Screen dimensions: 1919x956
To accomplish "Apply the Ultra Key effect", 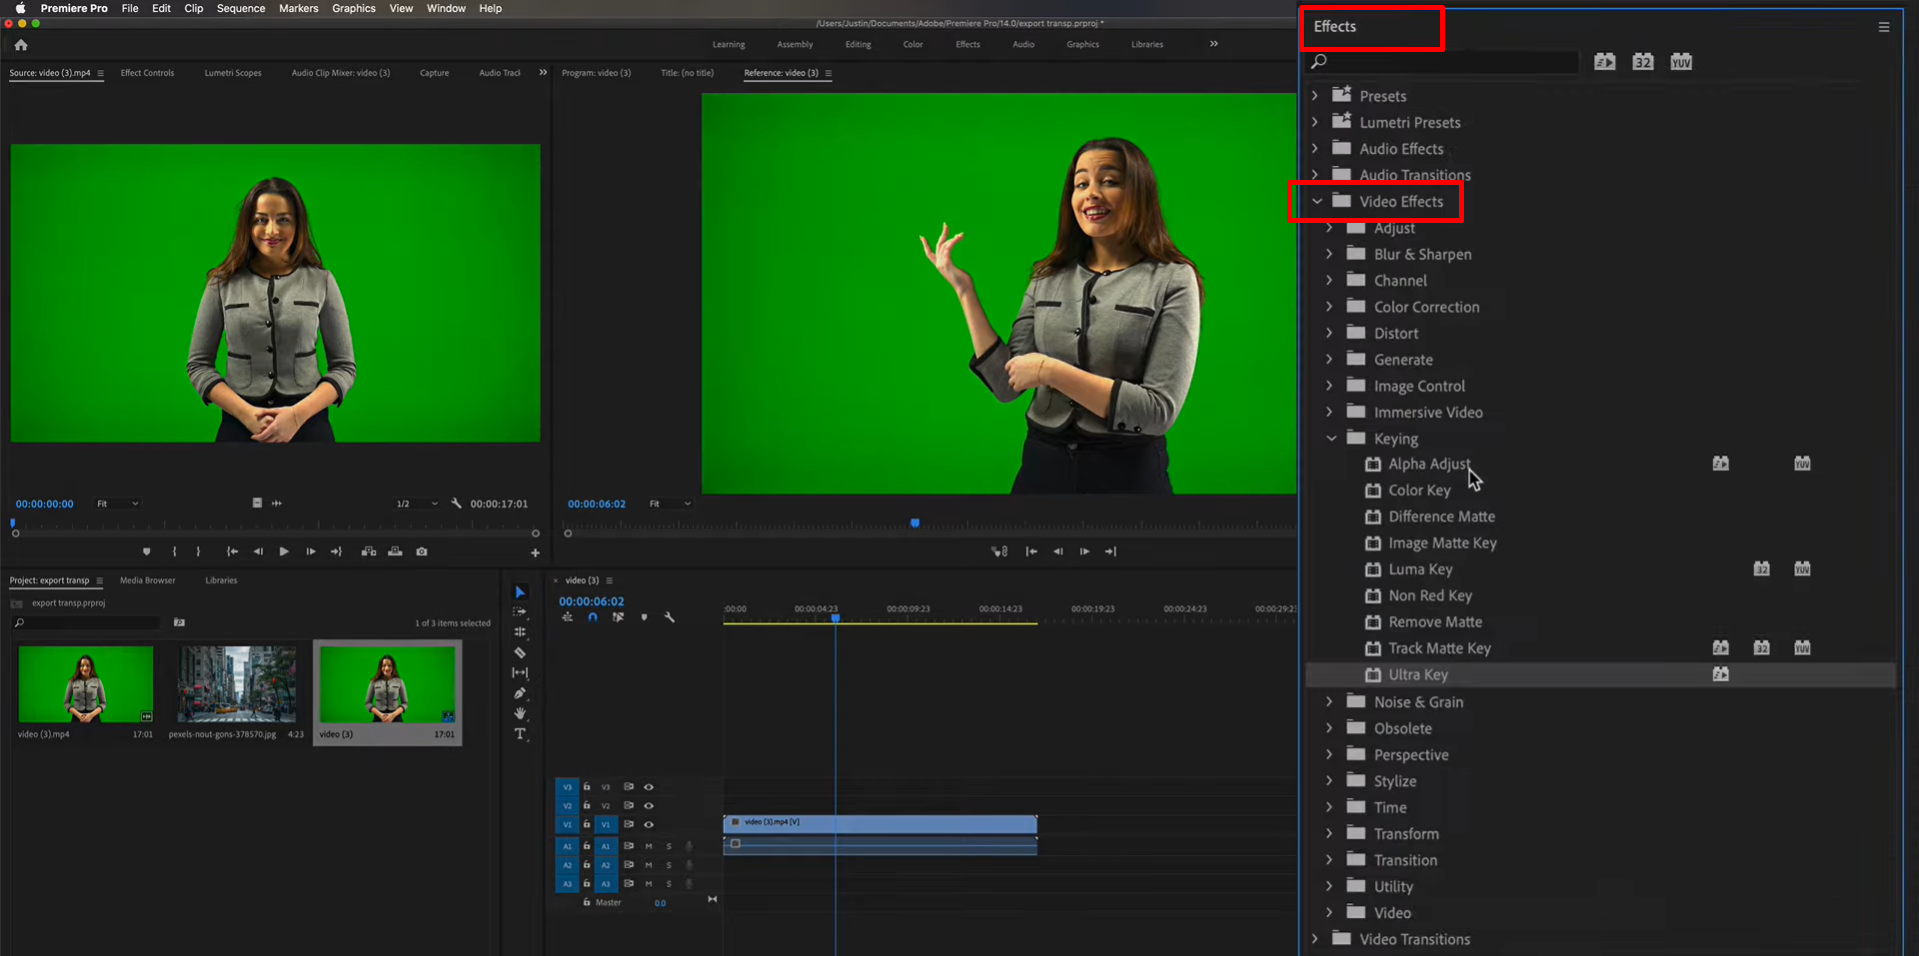I will [1420, 674].
